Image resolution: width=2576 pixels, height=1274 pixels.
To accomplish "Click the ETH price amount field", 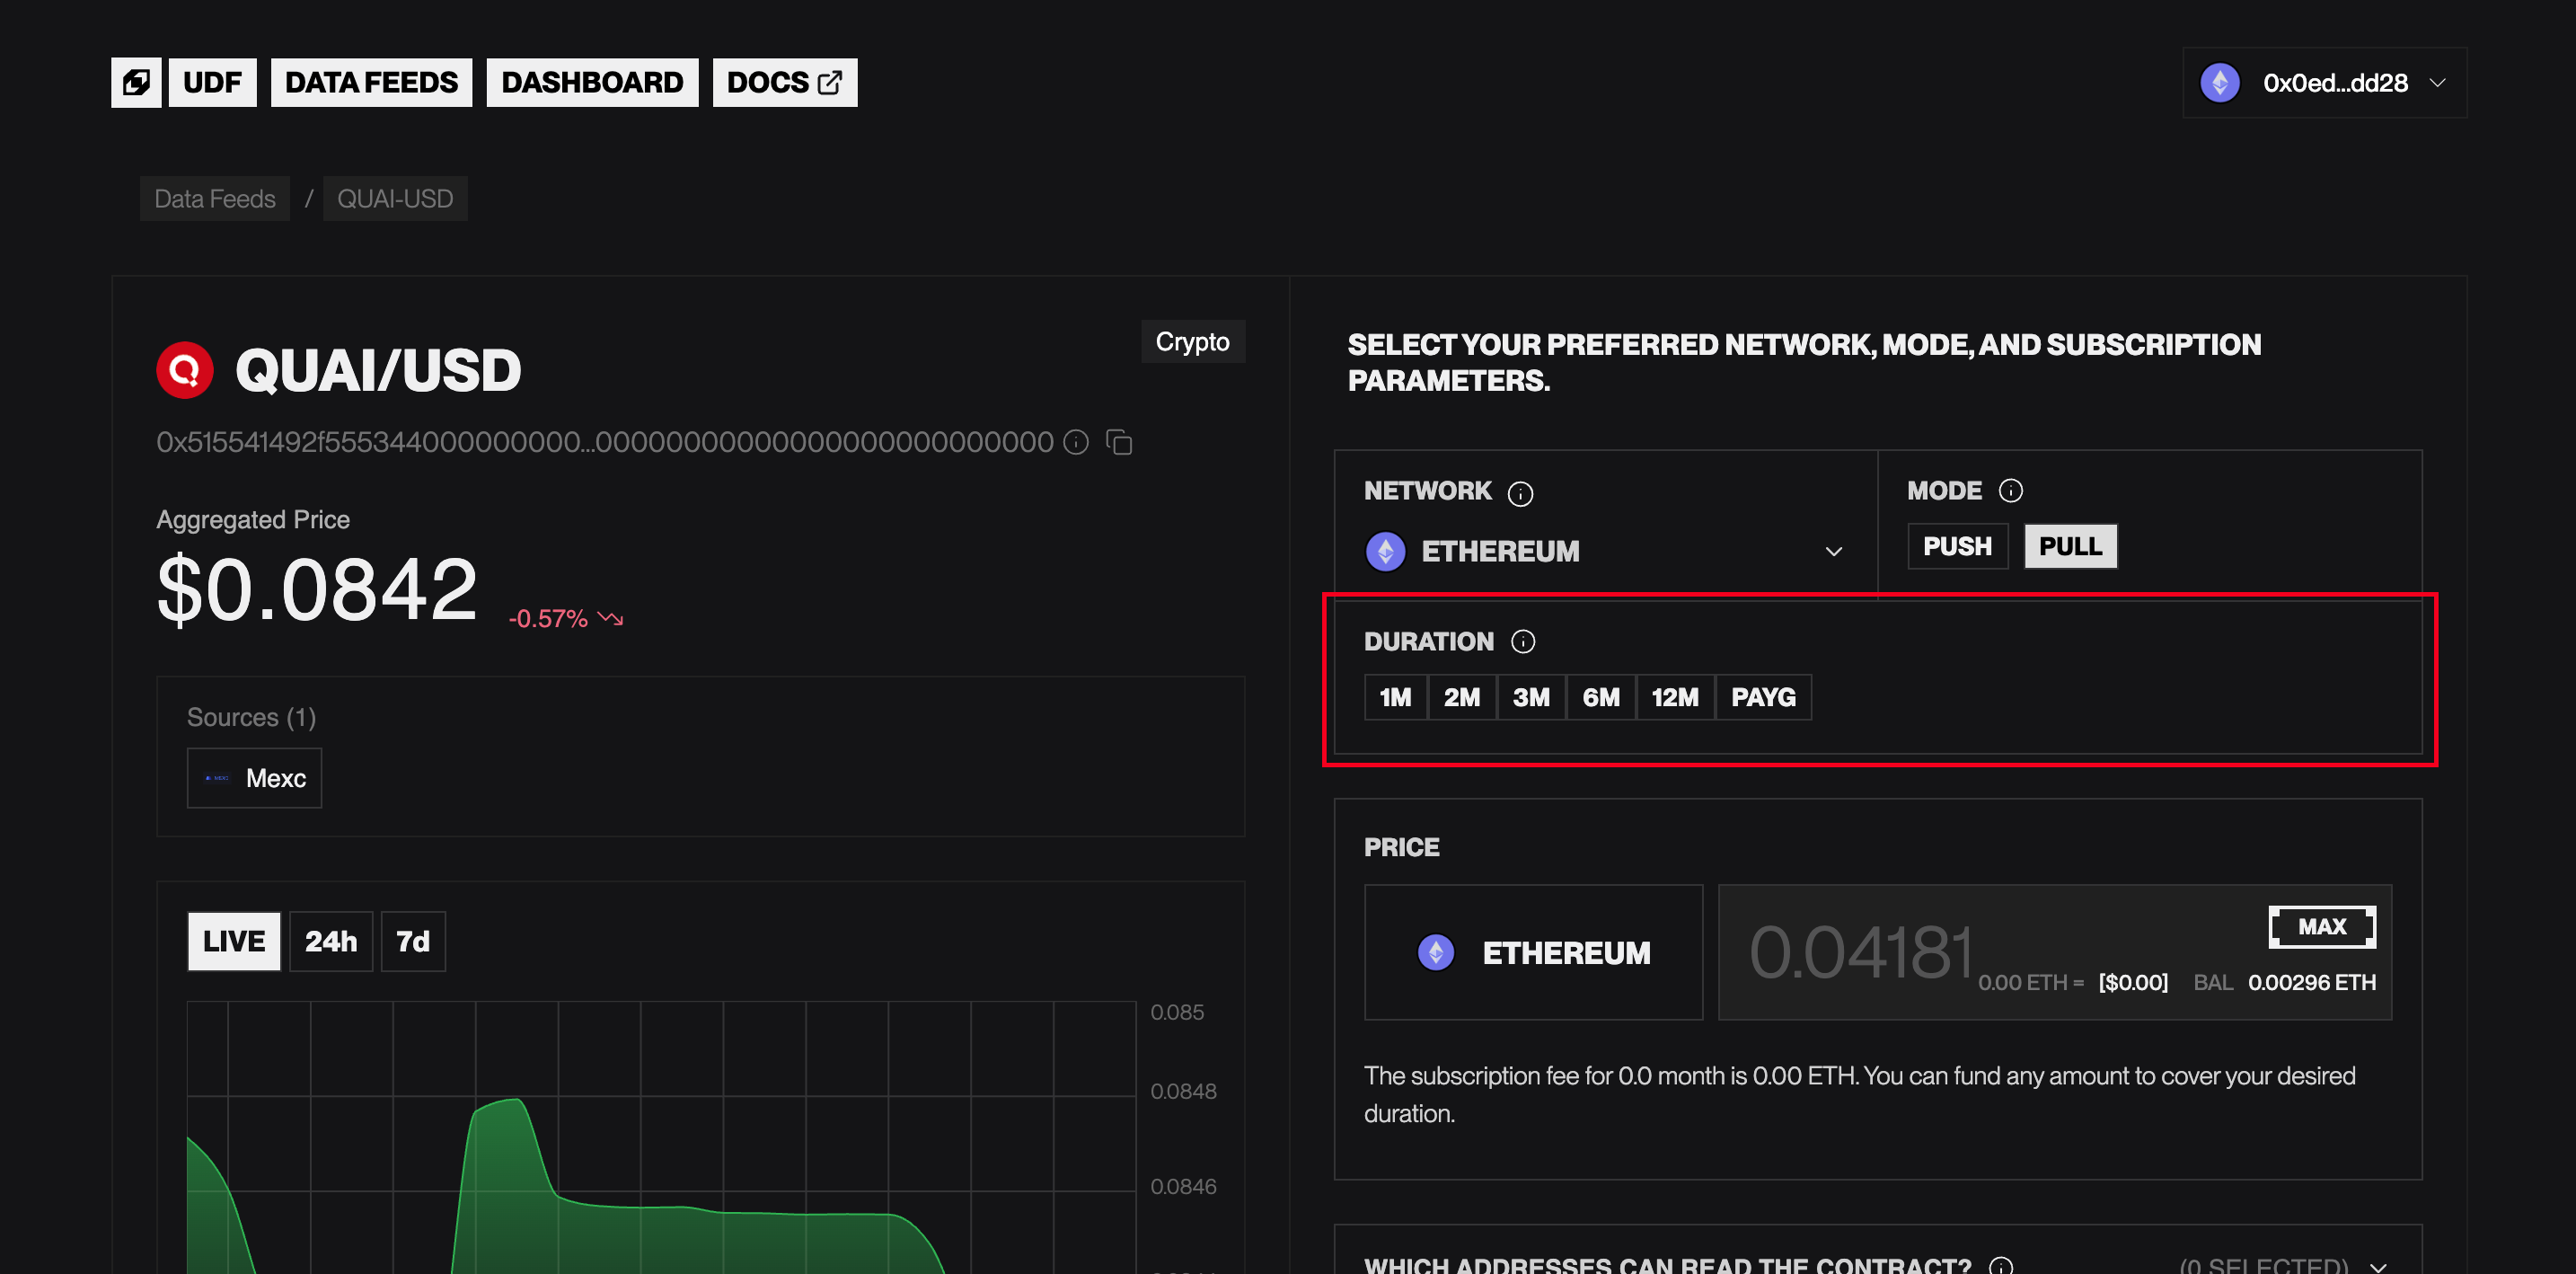I will click(1860, 952).
